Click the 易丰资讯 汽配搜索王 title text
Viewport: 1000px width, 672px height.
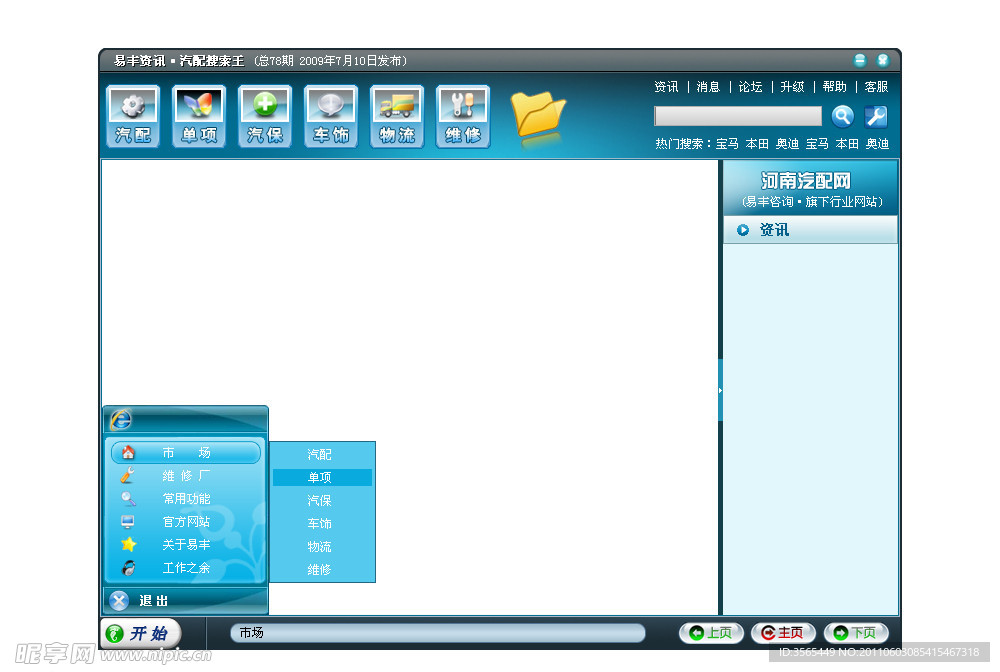pyautogui.click(x=179, y=61)
